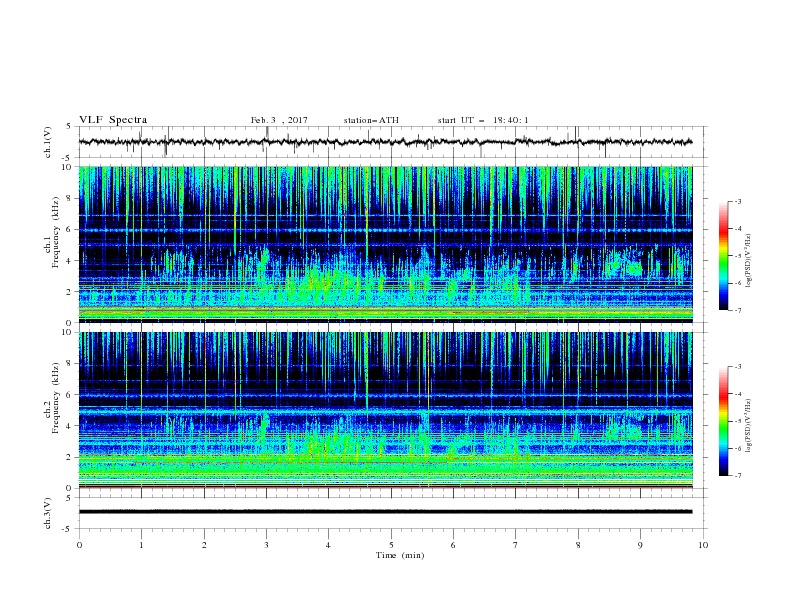Click the "8" tick on the time axis
The height and width of the screenshot is (612, 792).
pyautogui.click(x=578, y=545)
